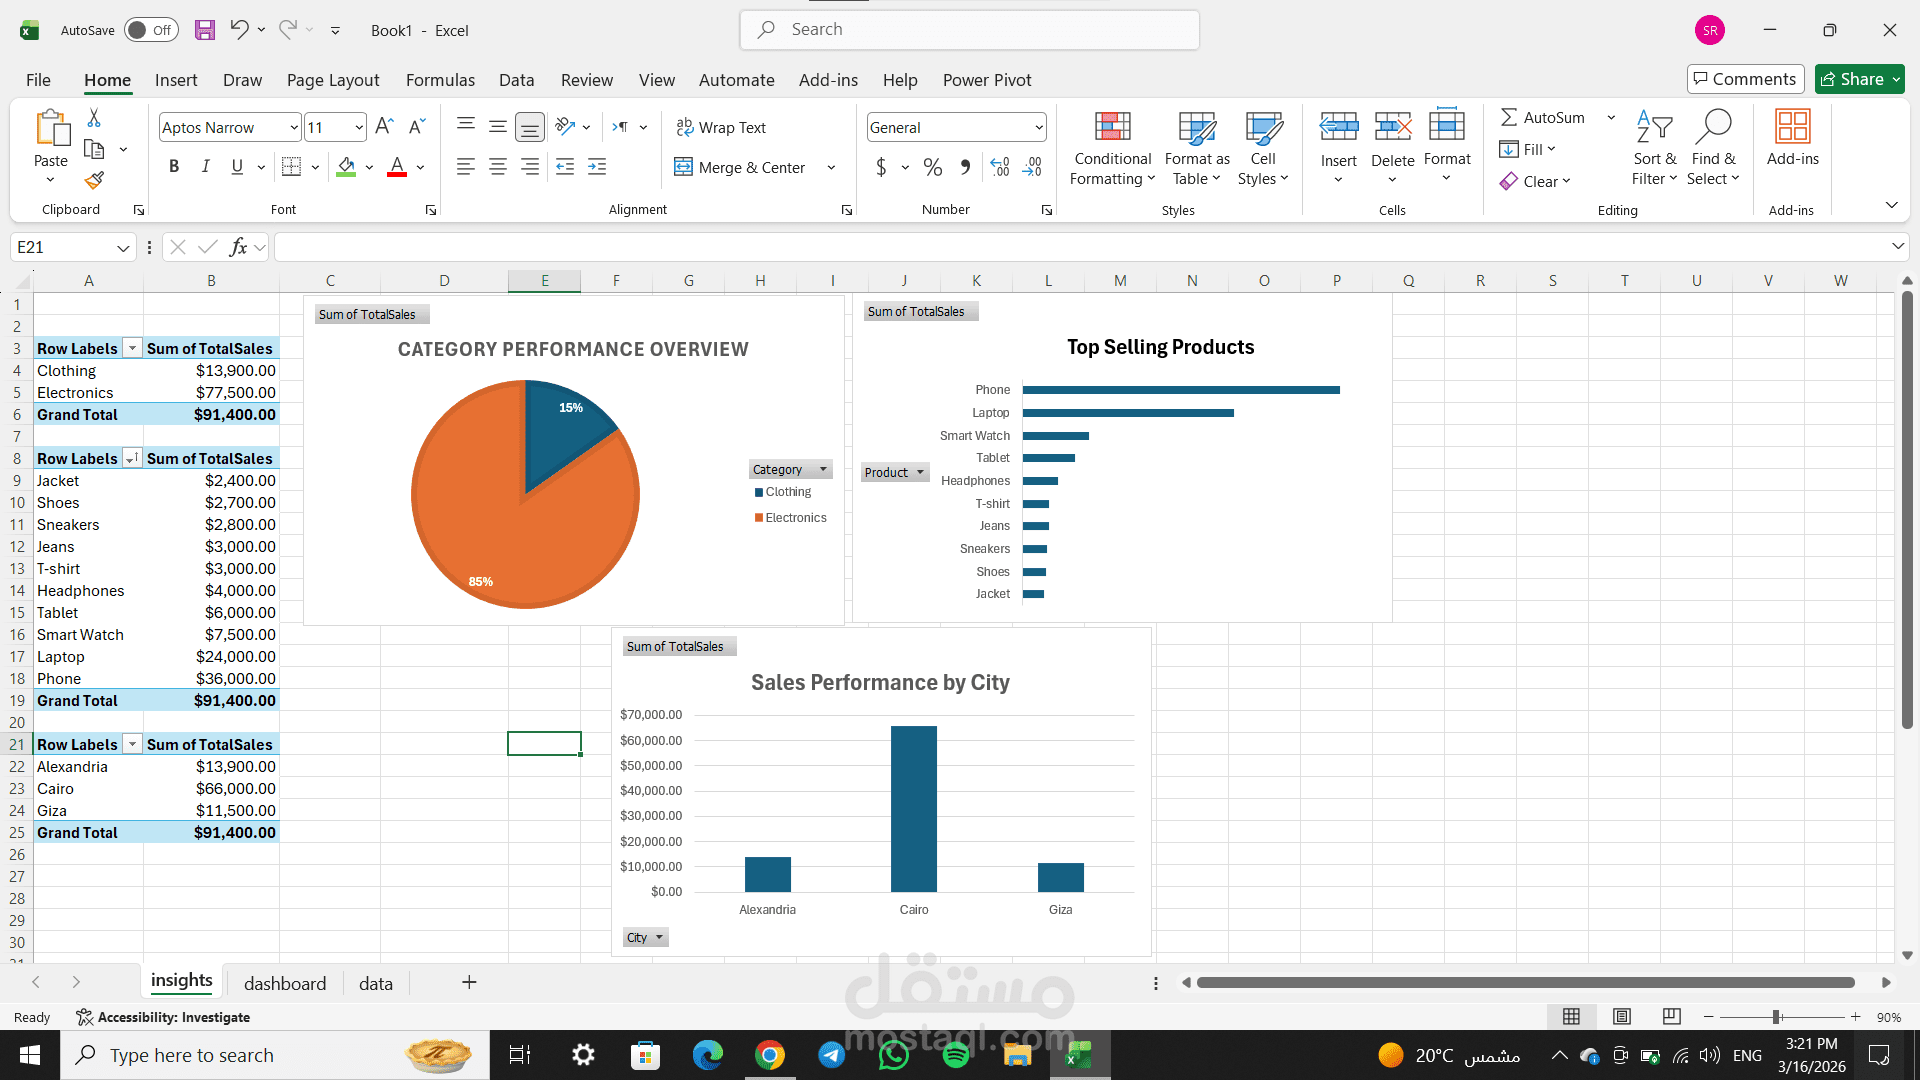Open the Formulas ribbon tab

click(440, 80)
